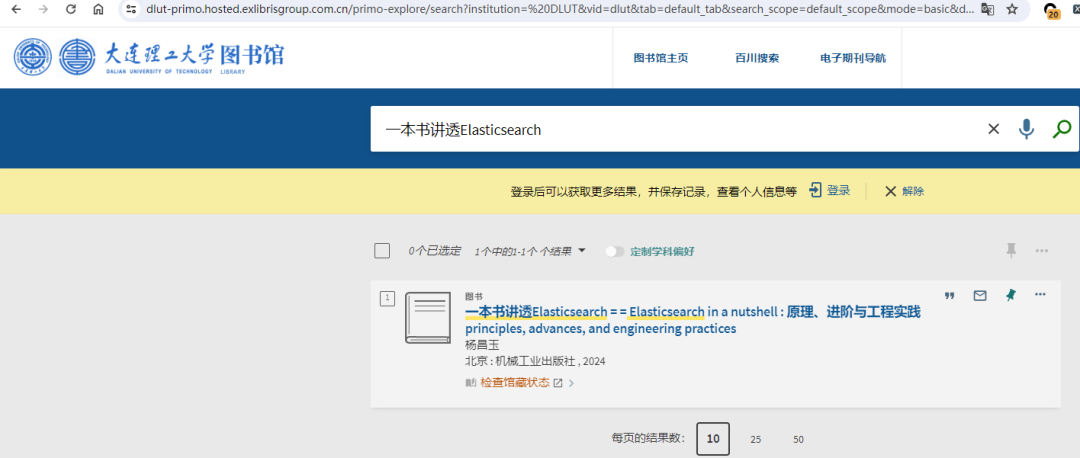Expand the 1个中的1-1个结果 dropdown
The height and width of the screenshot is (458, 1080).
[x=530, y=251]
